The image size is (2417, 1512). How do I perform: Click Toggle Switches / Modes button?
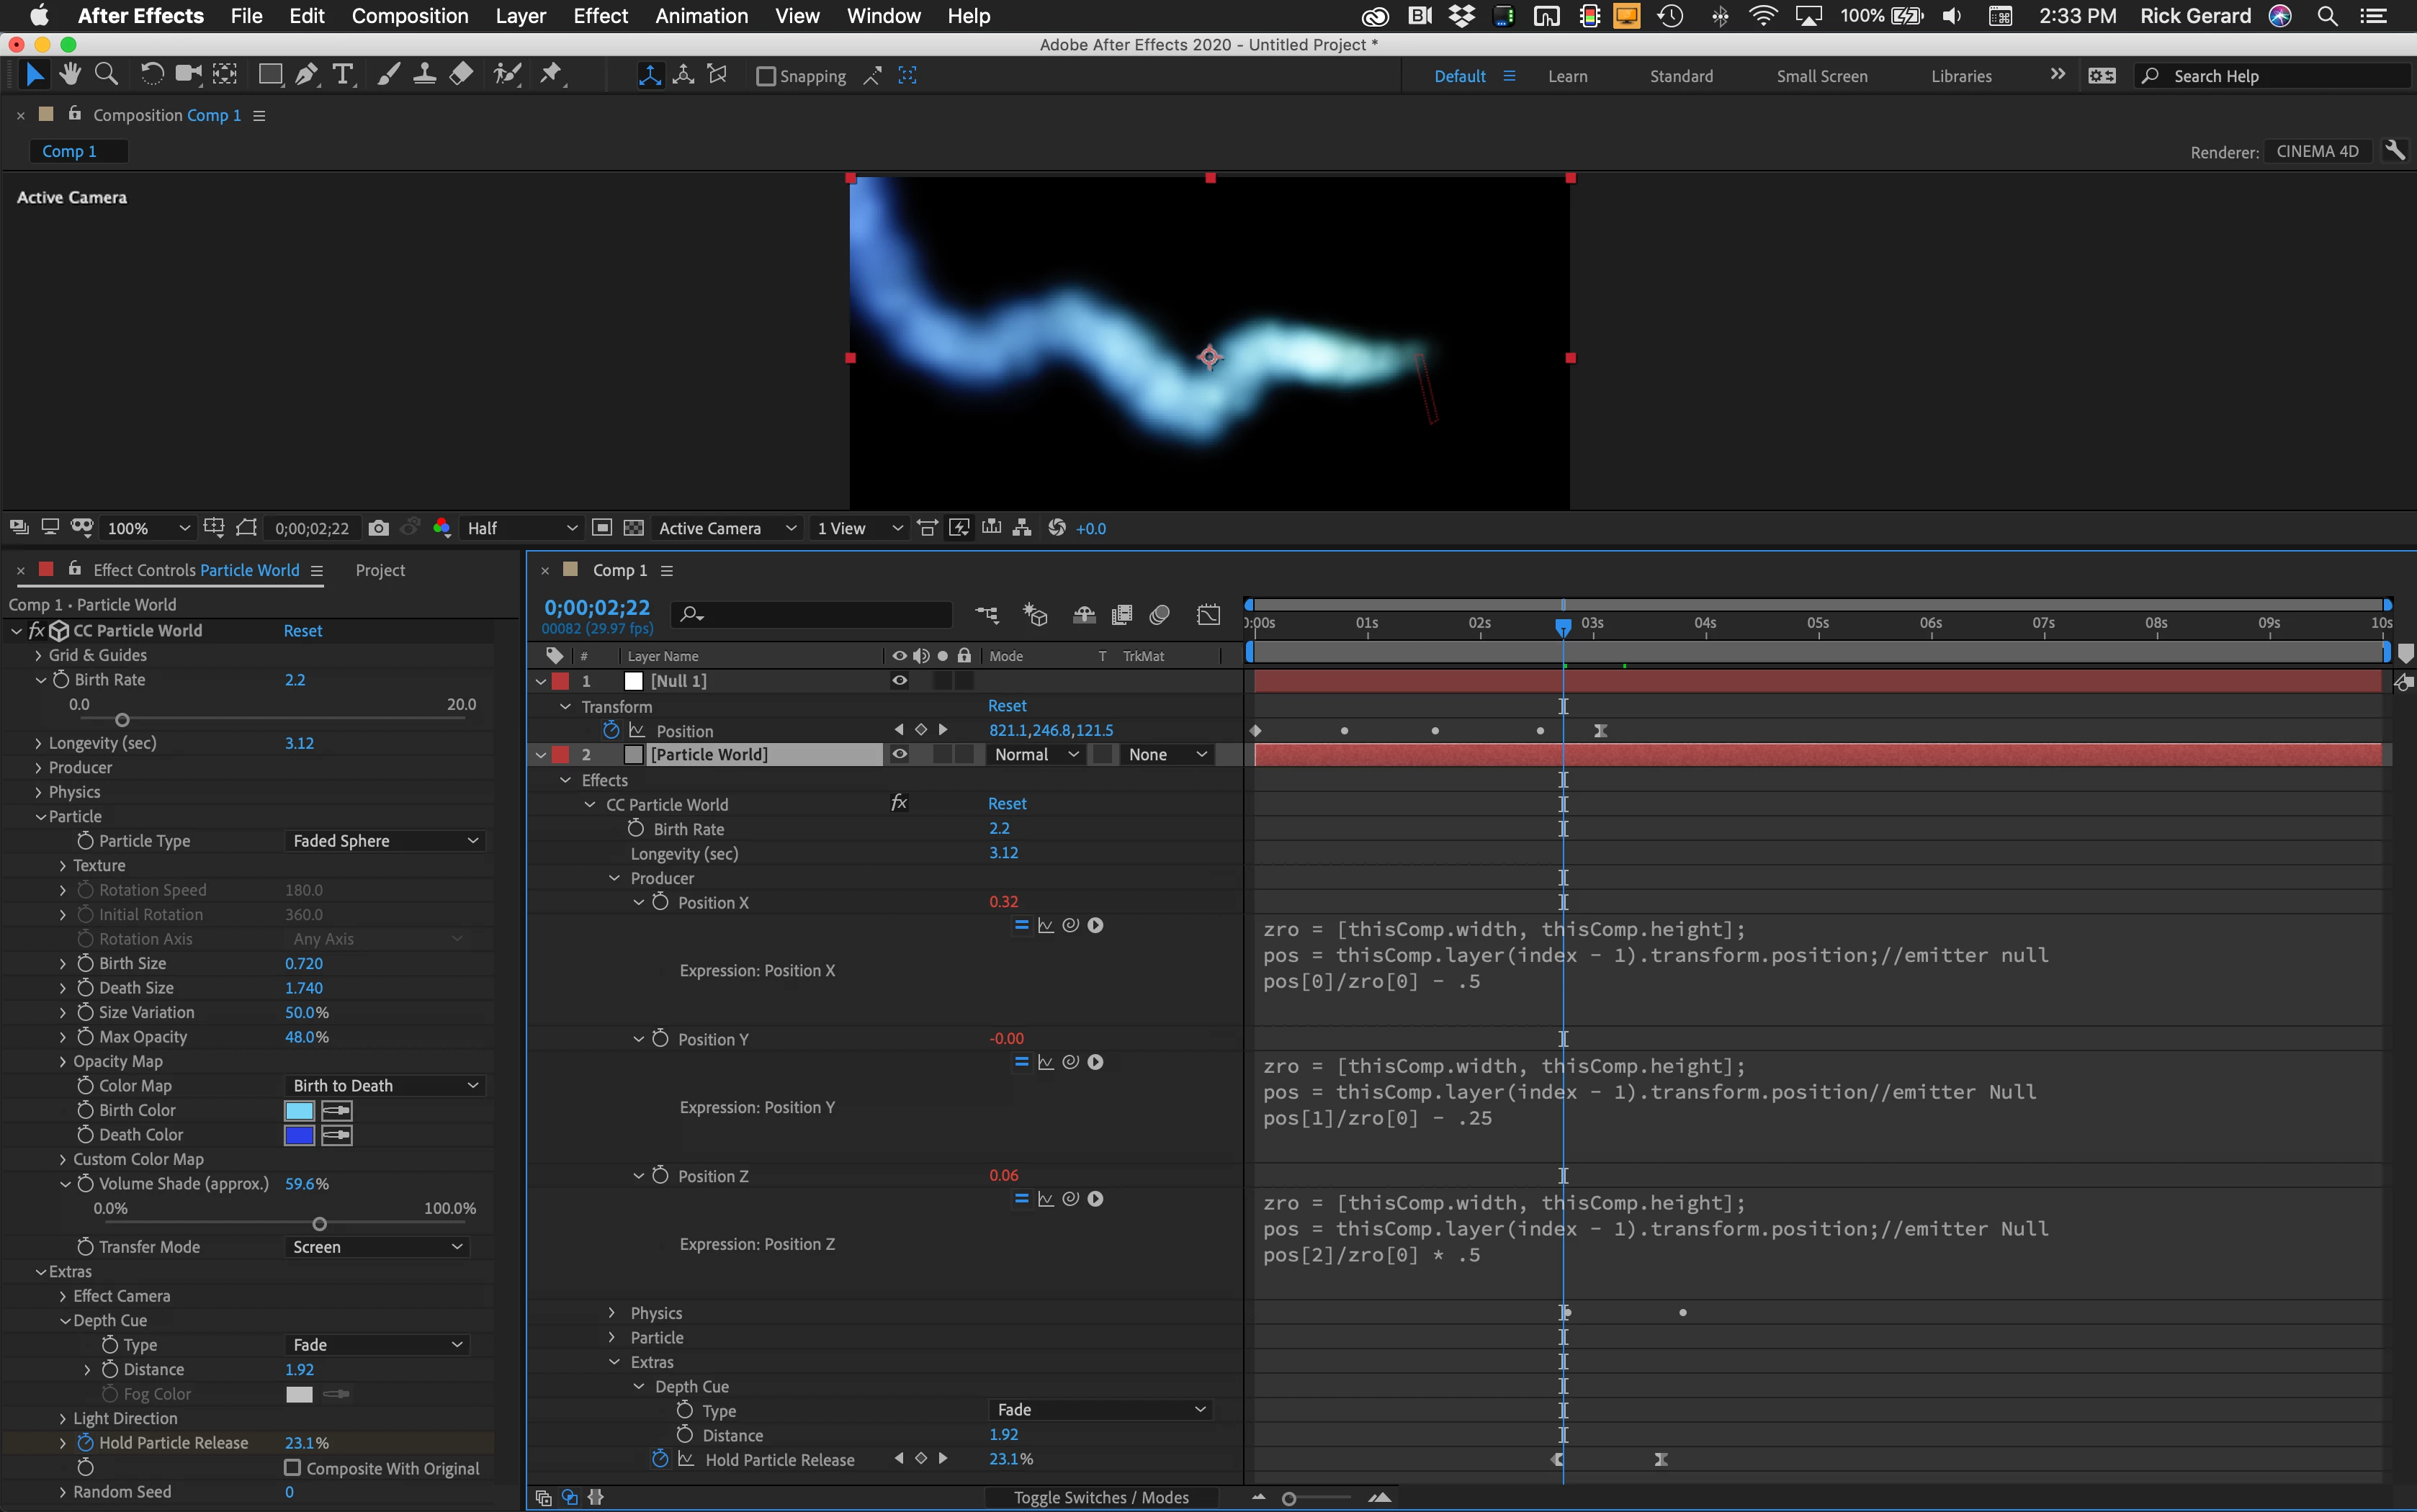pyautogui.click(x=1100, y=1497)
